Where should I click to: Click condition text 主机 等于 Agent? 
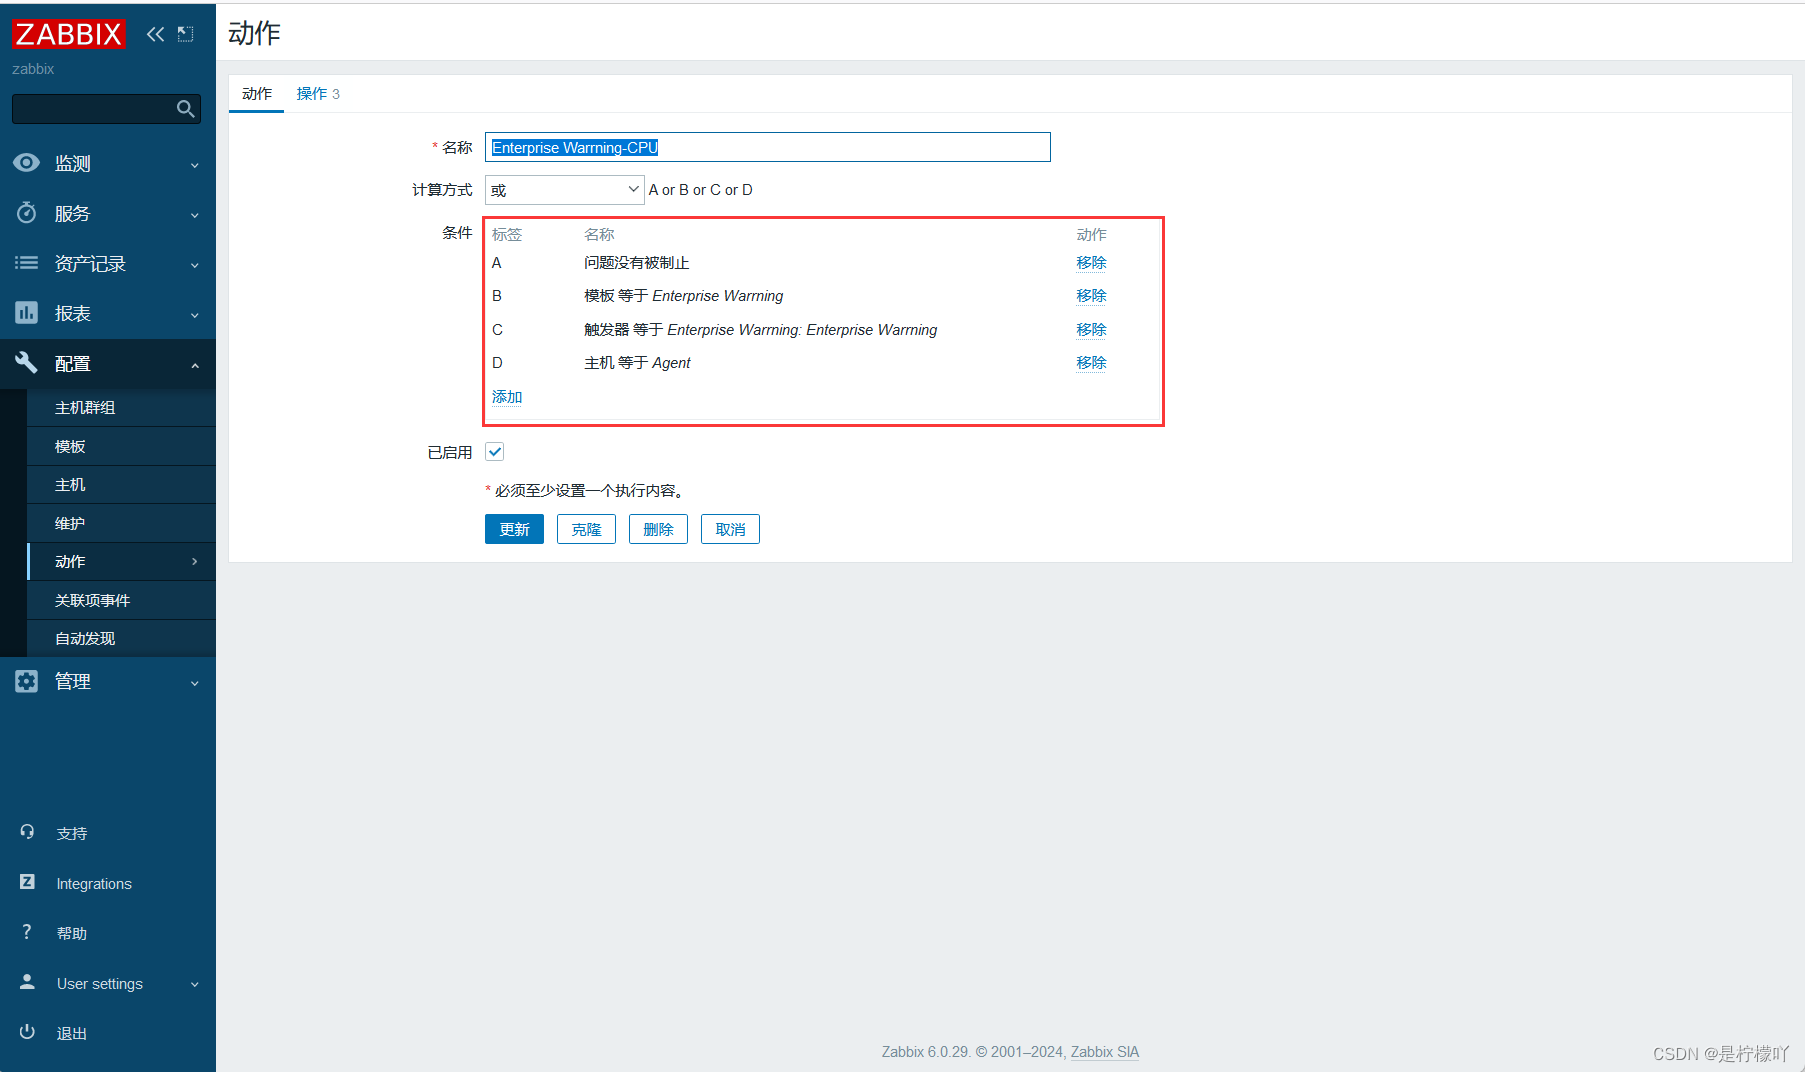coord(637,363)
